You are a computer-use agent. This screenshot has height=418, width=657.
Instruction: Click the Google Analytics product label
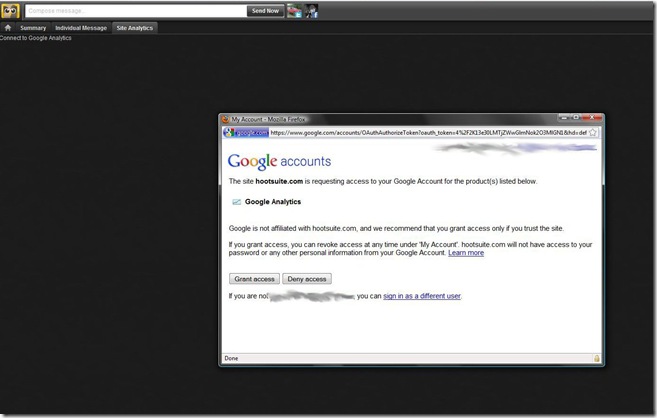(273, 202)
